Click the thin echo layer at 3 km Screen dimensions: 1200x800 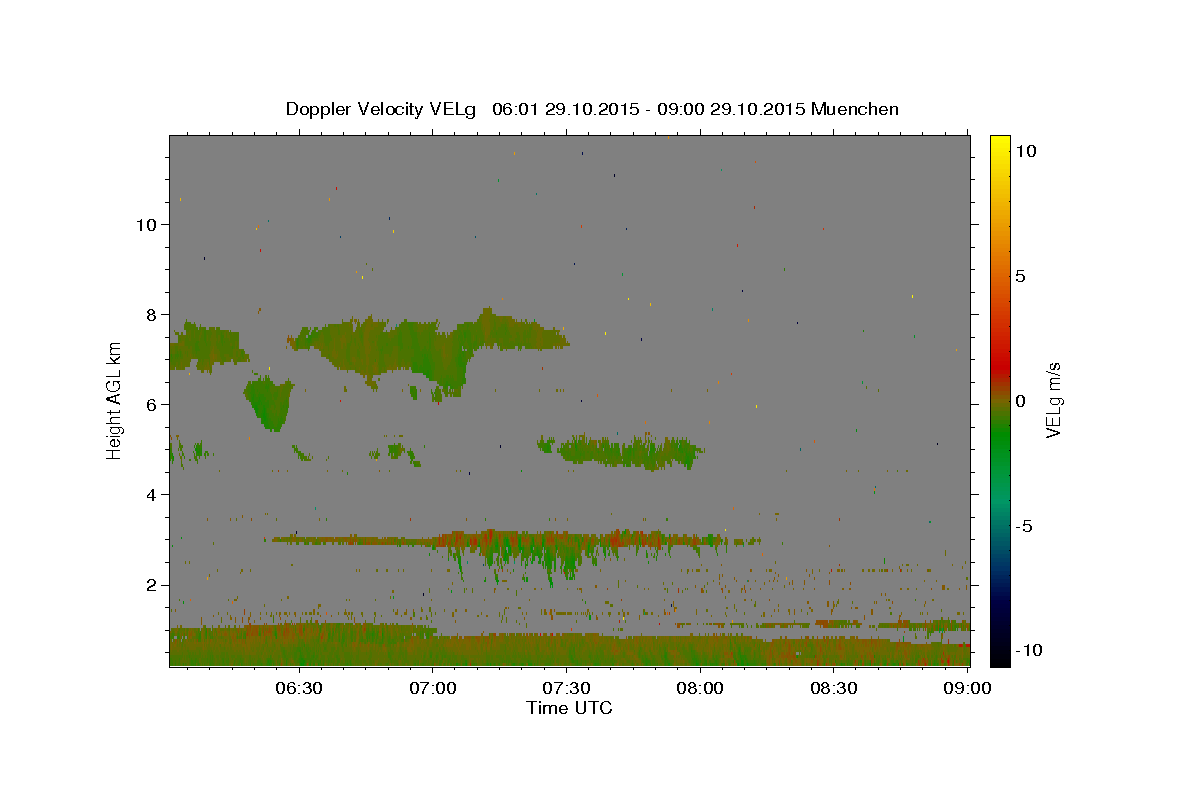click(x=515, y=540)
